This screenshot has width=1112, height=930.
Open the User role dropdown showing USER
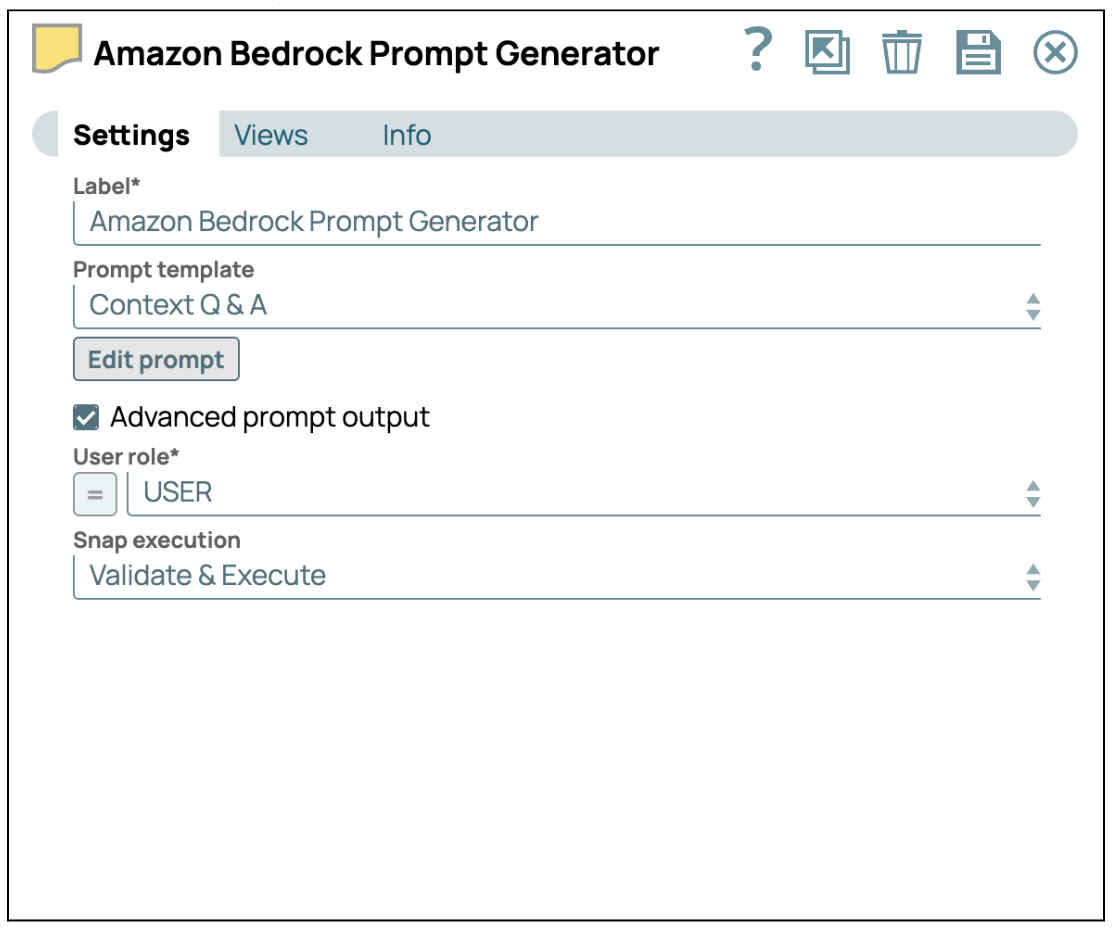(x=570, y=493)
